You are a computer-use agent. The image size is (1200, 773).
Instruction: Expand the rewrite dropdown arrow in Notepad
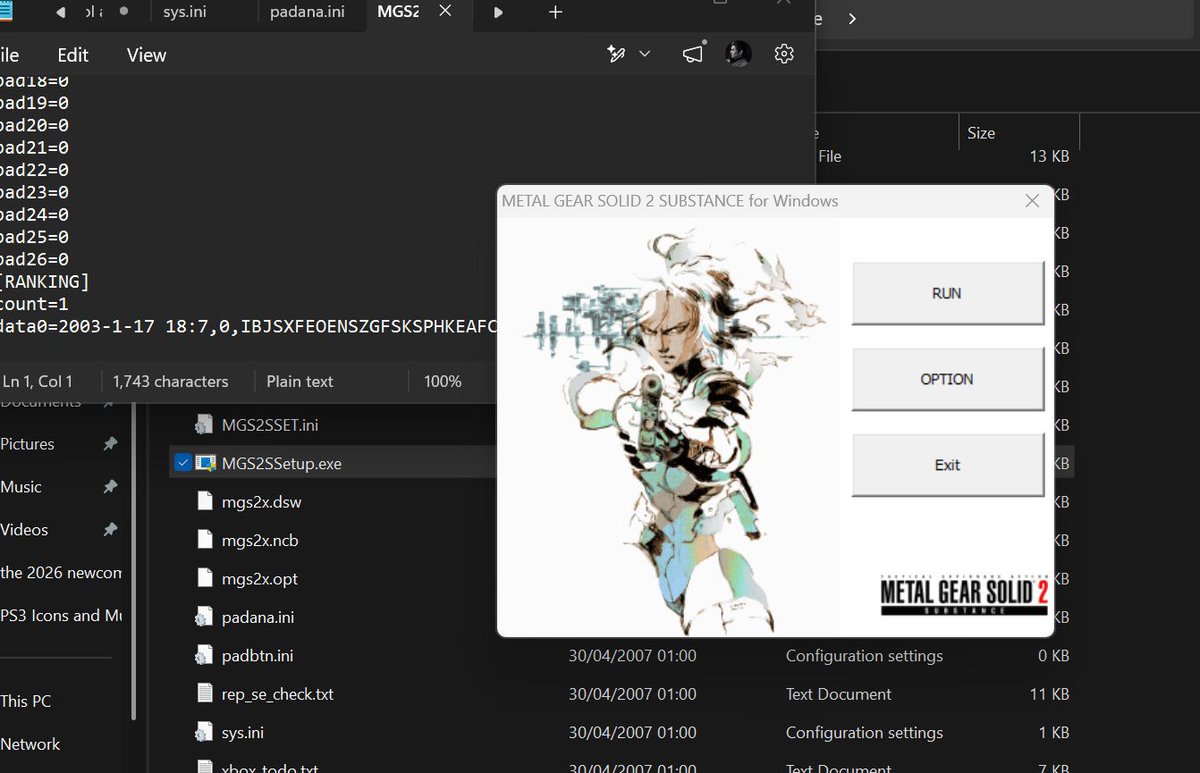(x=645, y=54)
